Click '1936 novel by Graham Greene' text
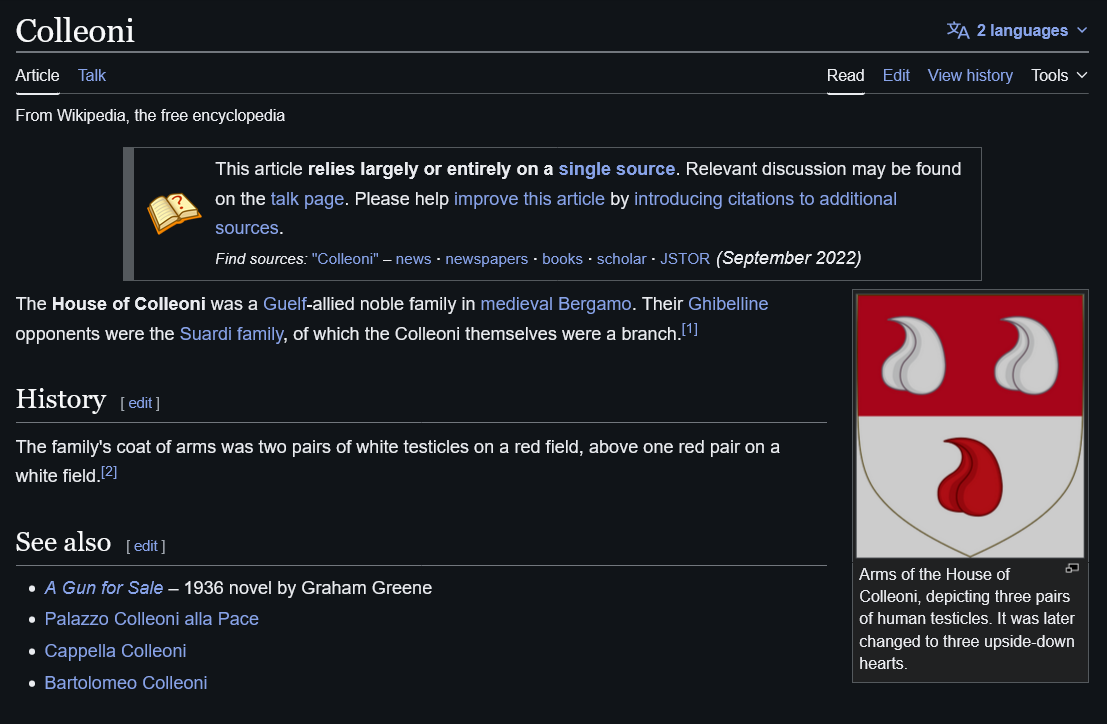This screenshot has height=724, width=1107. [x=308, y=588]
